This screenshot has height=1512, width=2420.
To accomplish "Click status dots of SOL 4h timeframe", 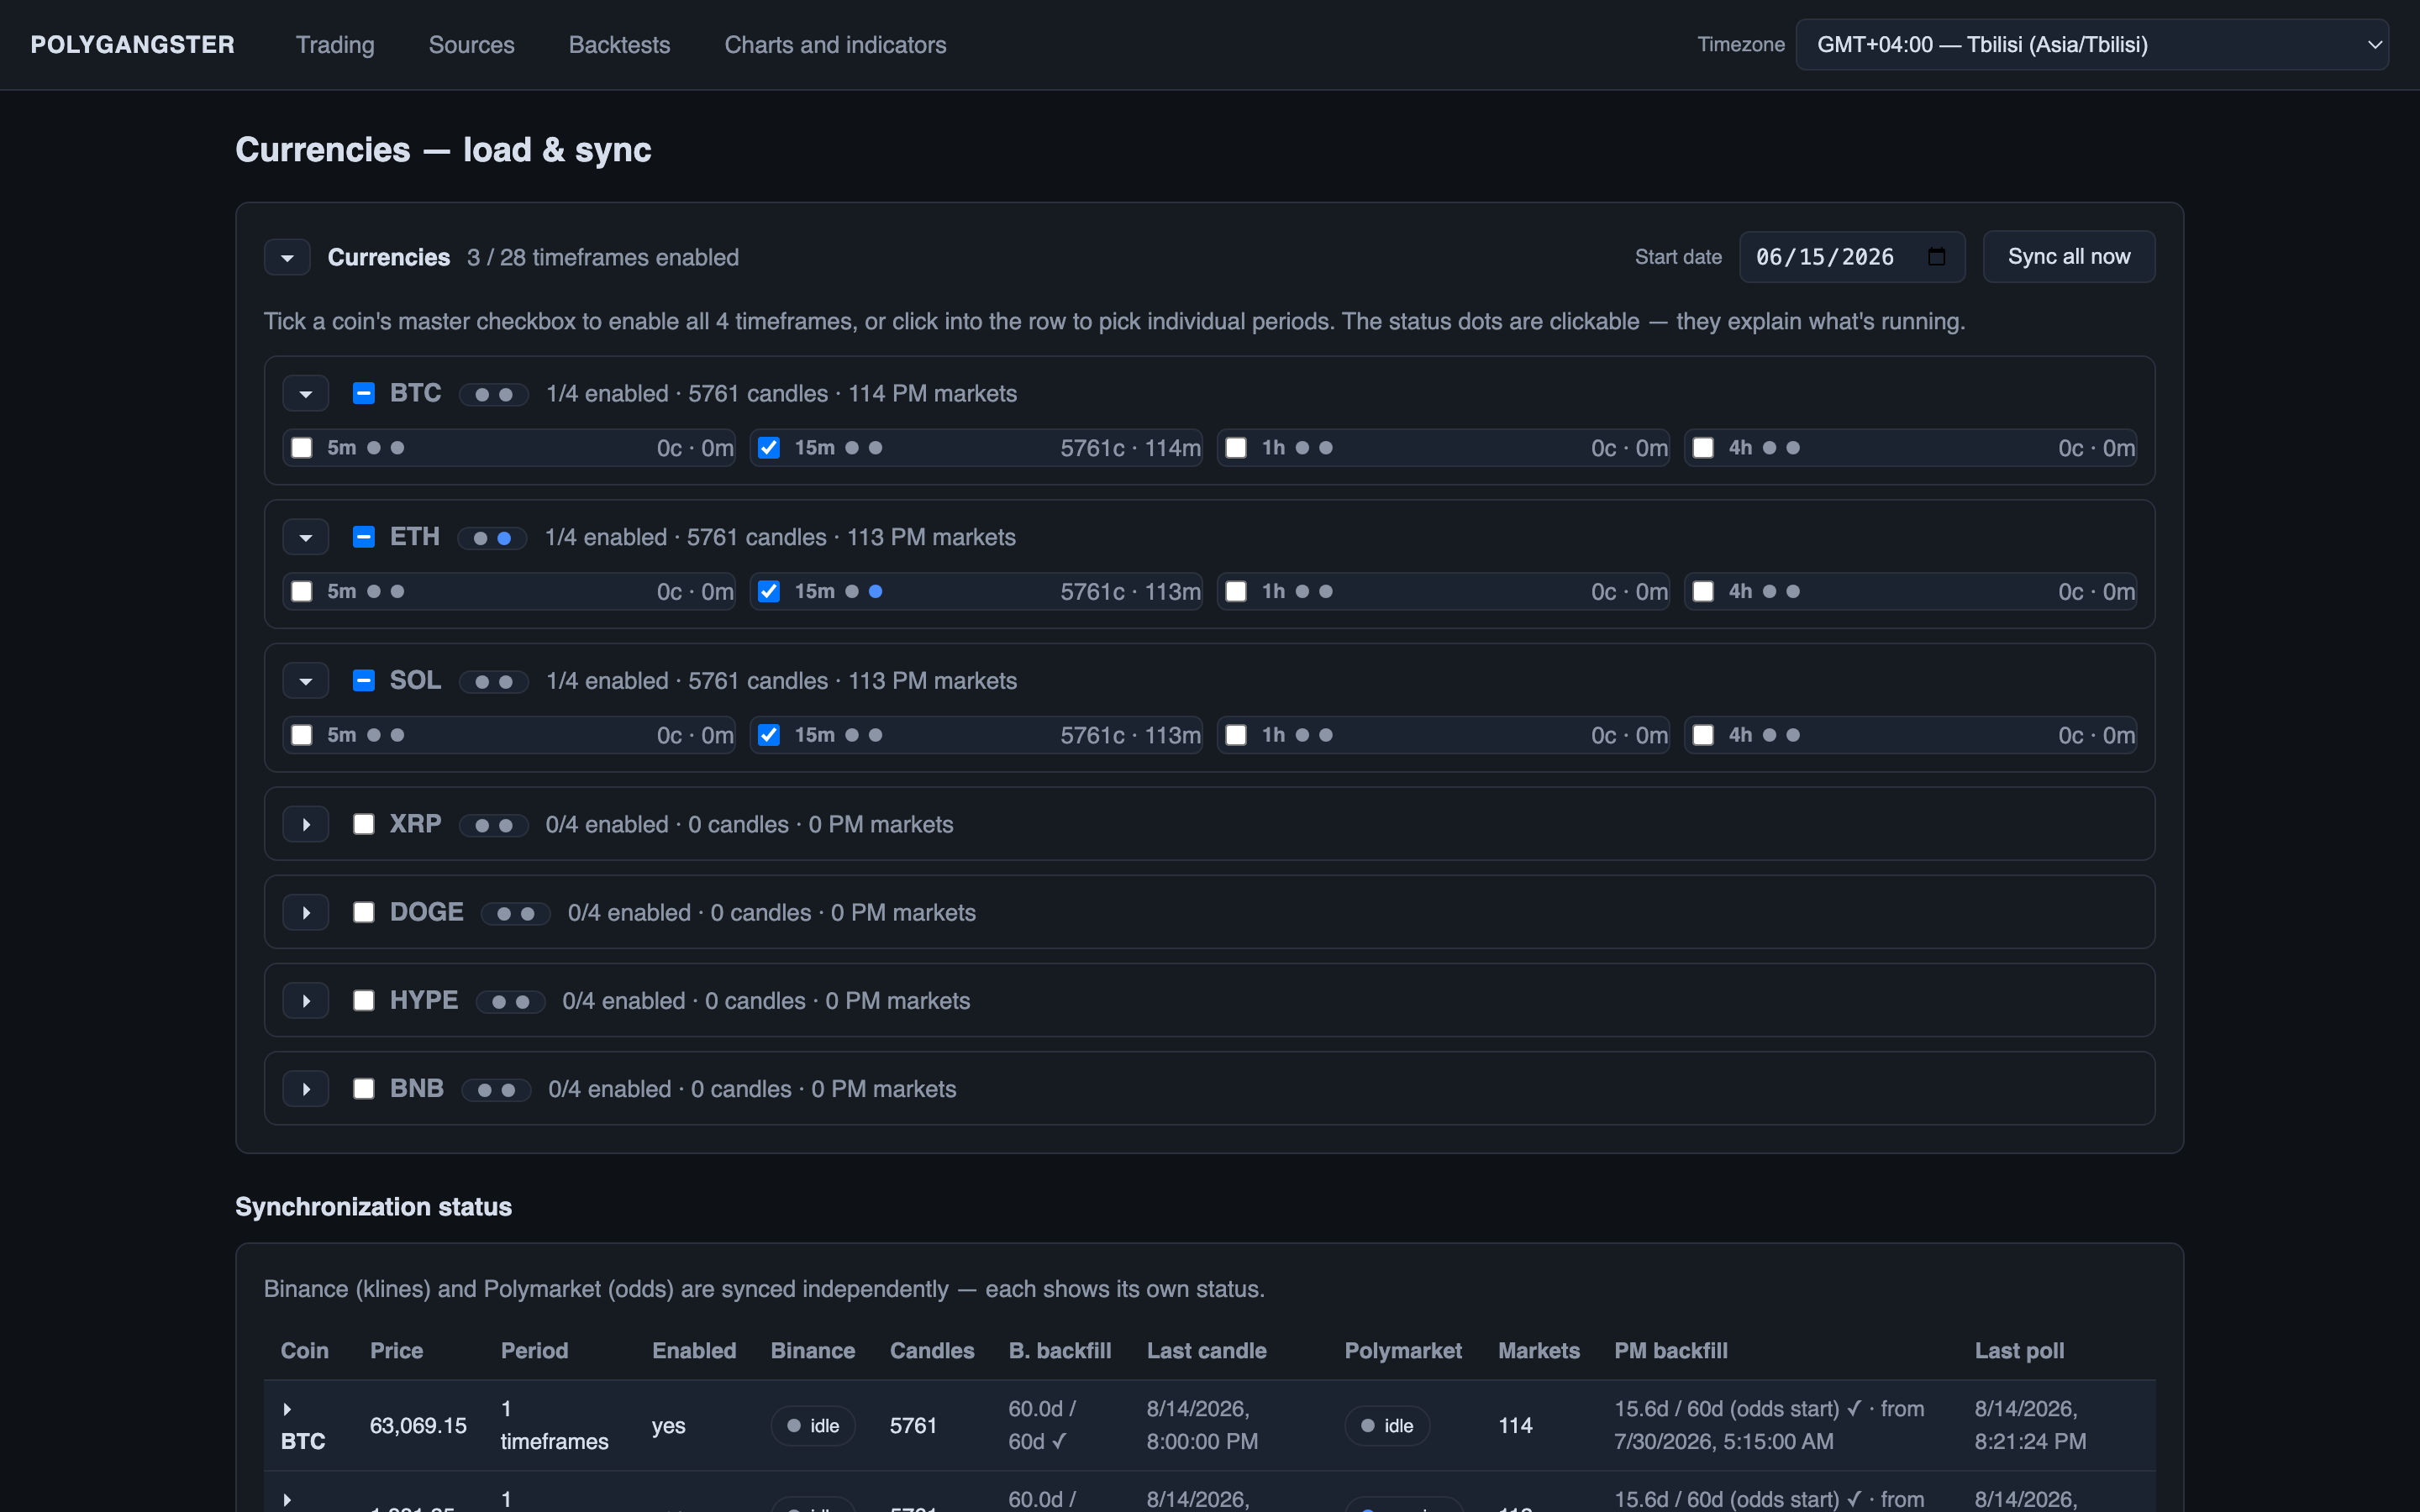I will pos(1781,735).
